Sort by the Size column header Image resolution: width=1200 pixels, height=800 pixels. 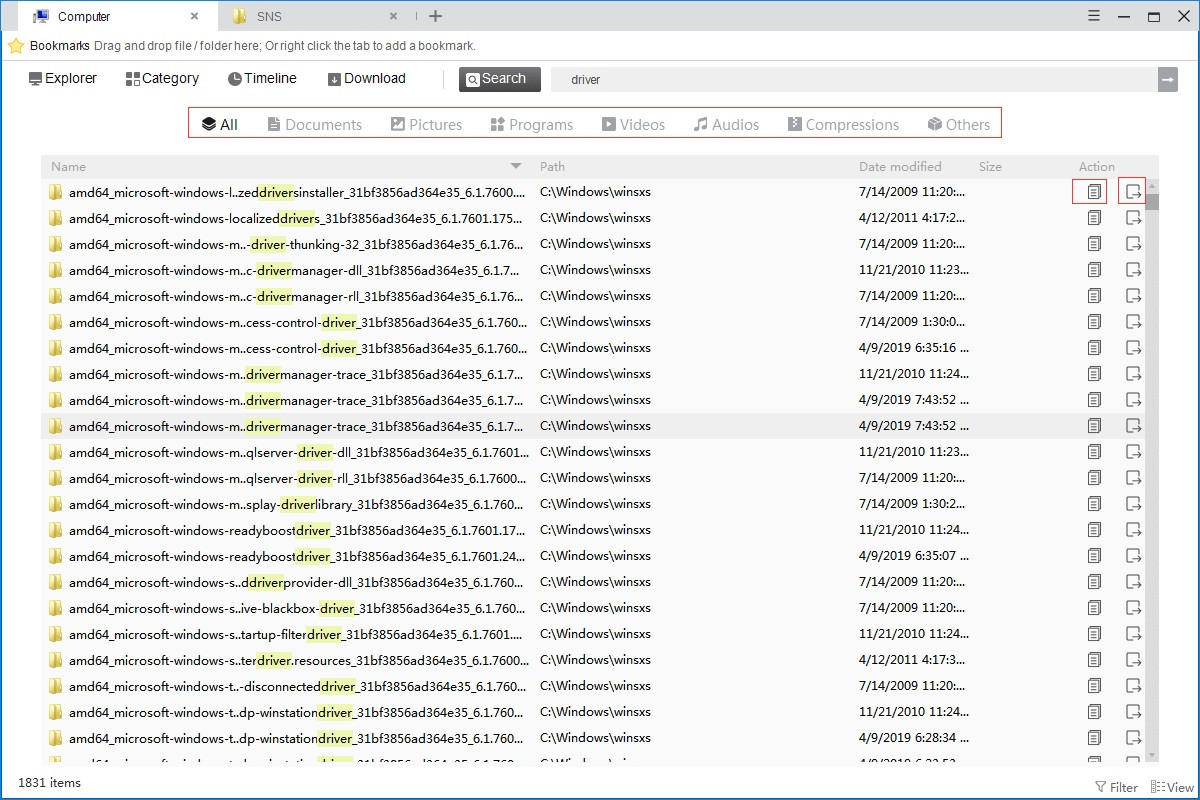[990, 166]
